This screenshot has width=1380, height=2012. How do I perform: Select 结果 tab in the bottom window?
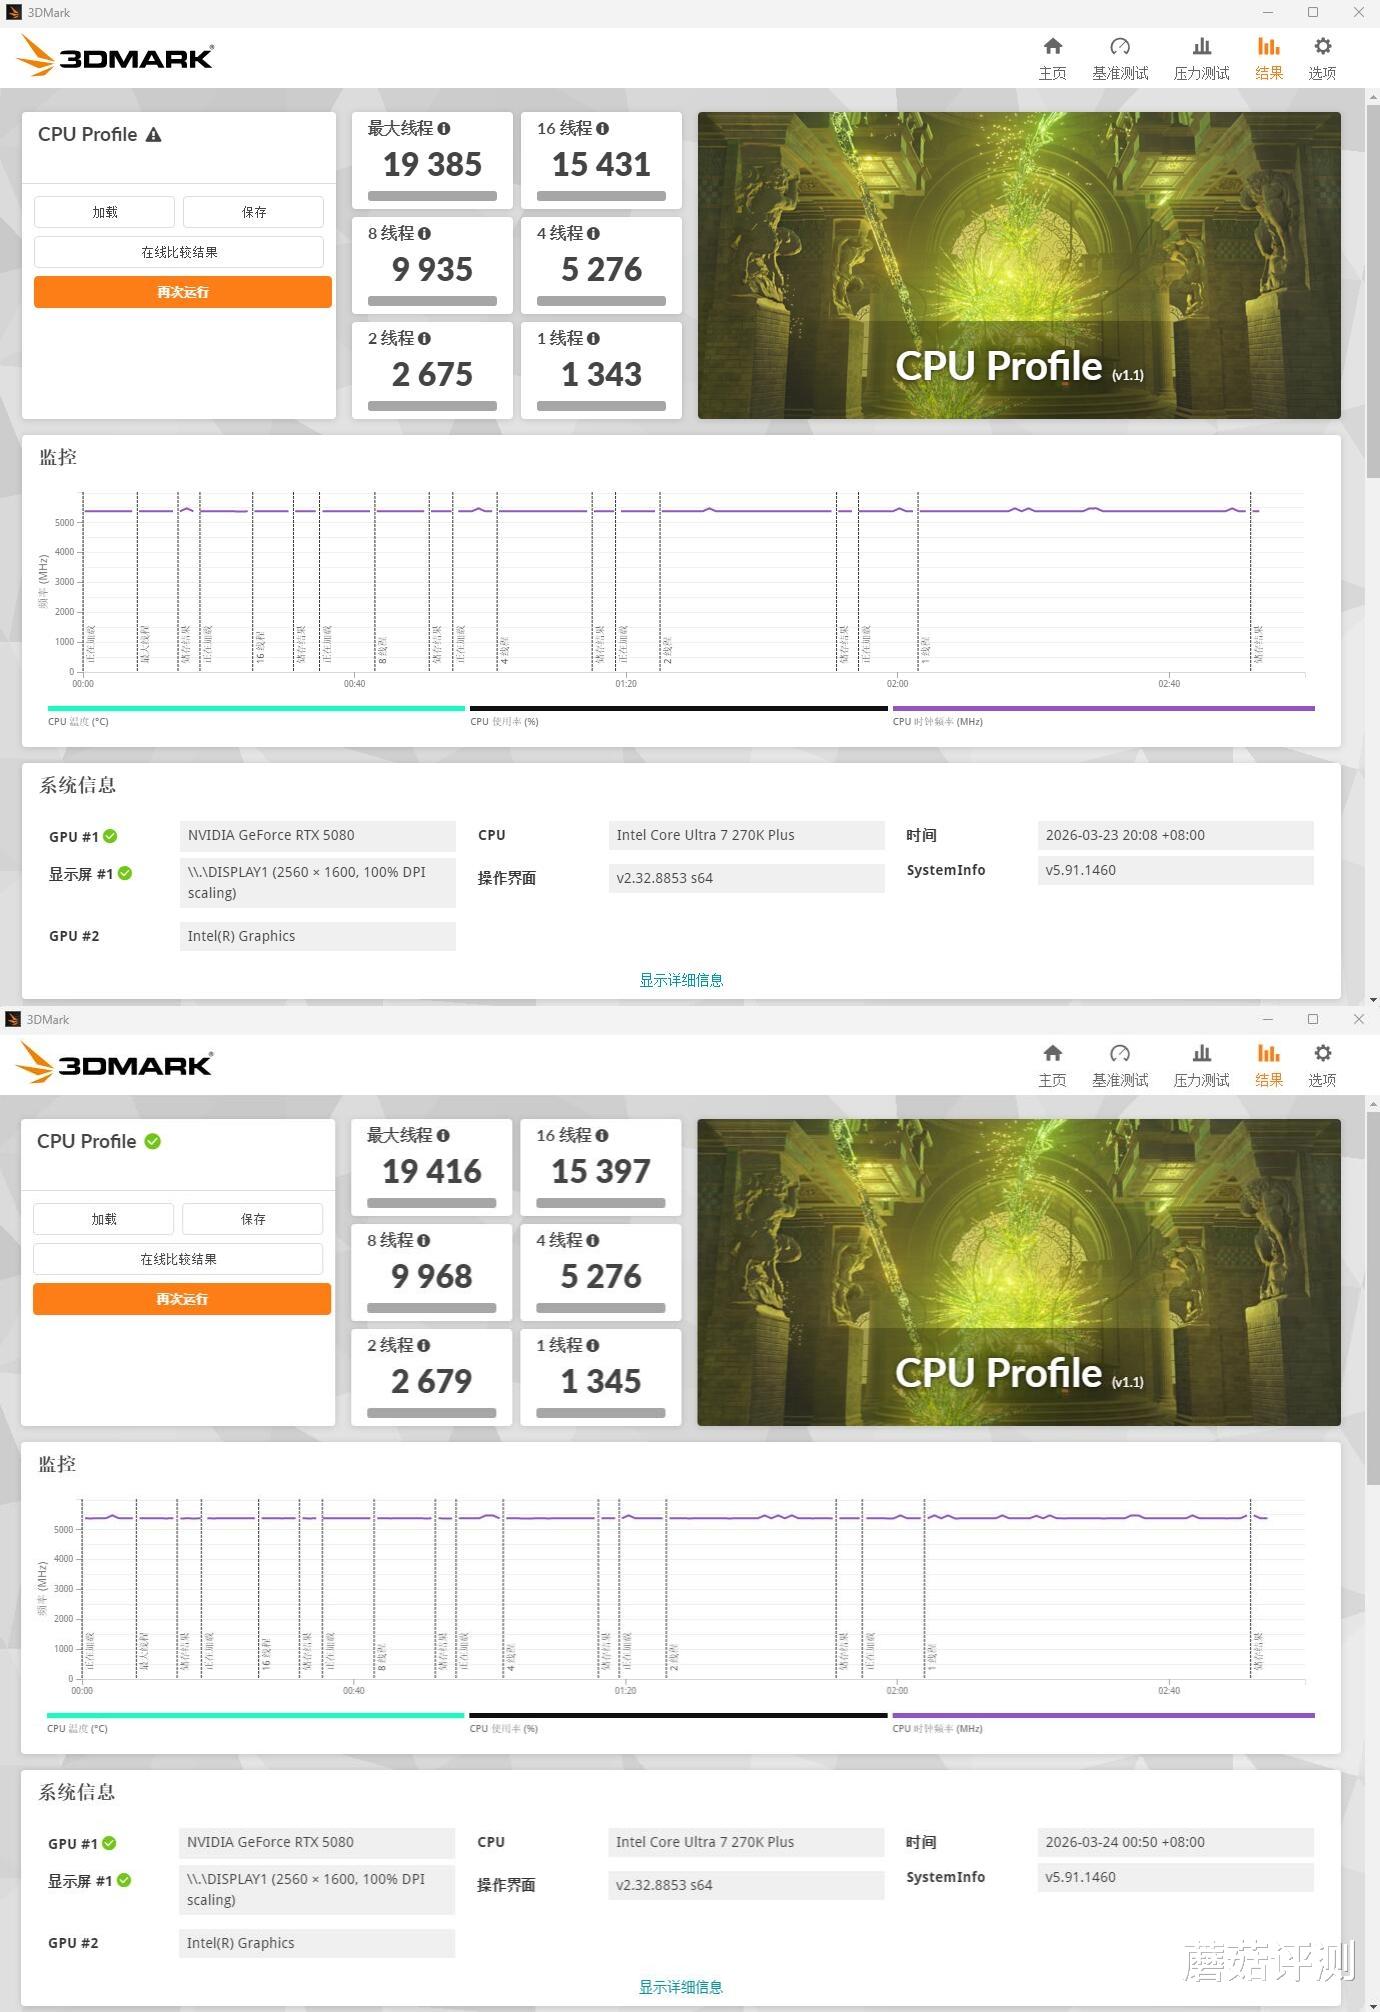(1269, 1066)
